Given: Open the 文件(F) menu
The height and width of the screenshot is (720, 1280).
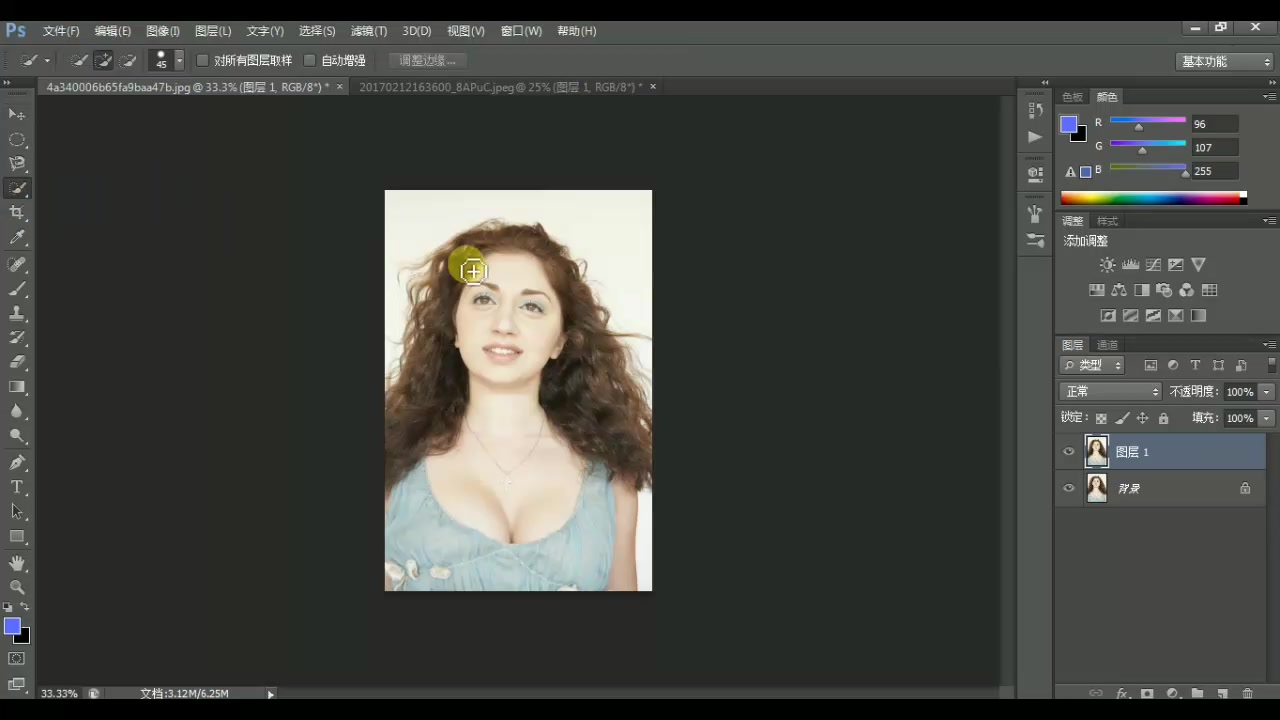Looking at the screenshot, I should (61, 31).
